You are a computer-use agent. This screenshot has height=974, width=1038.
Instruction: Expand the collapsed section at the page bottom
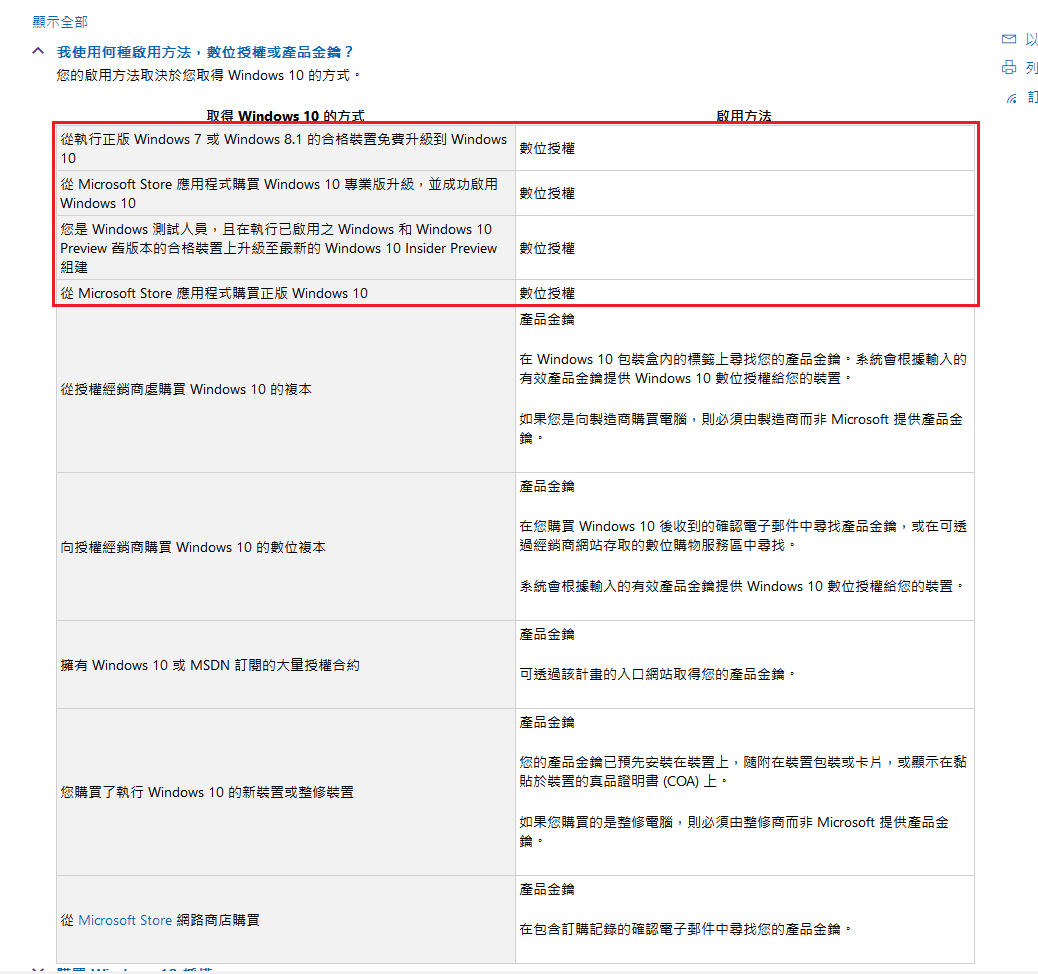pos(36,969)
